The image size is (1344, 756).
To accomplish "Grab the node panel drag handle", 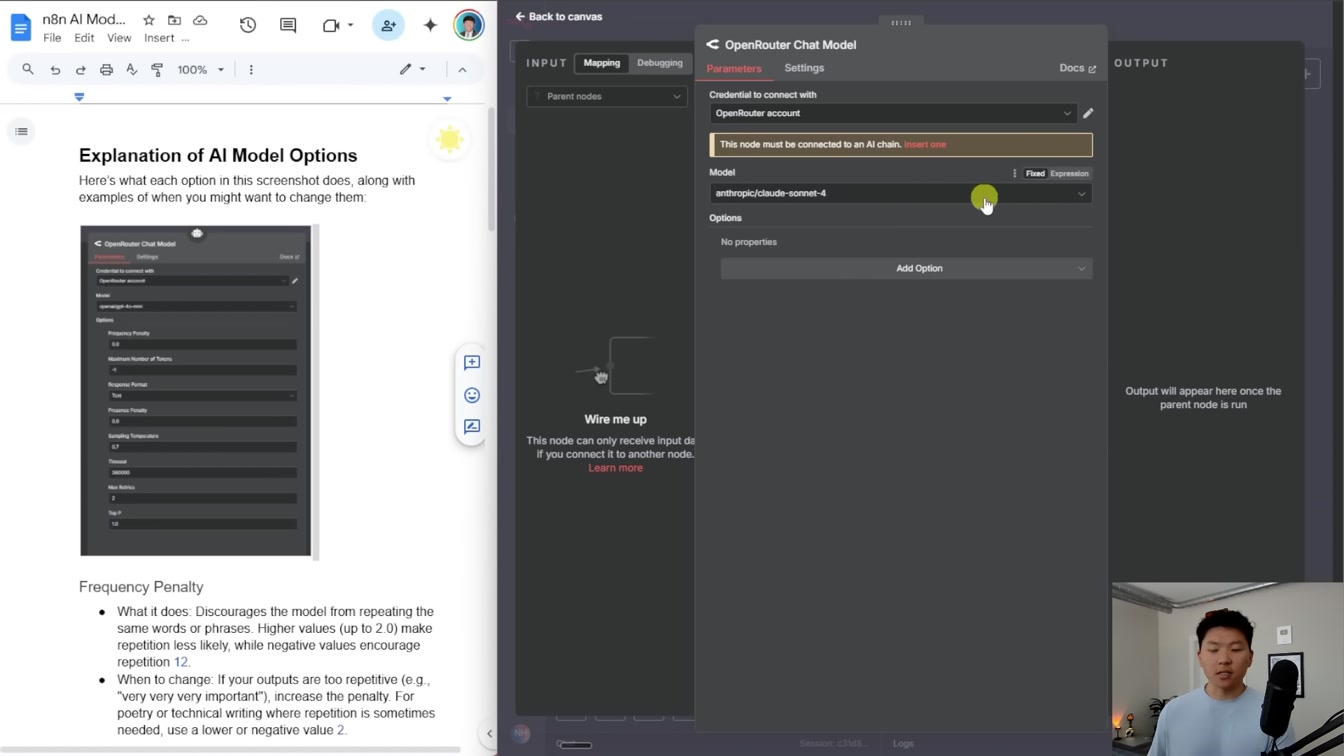I will [901, 22].
